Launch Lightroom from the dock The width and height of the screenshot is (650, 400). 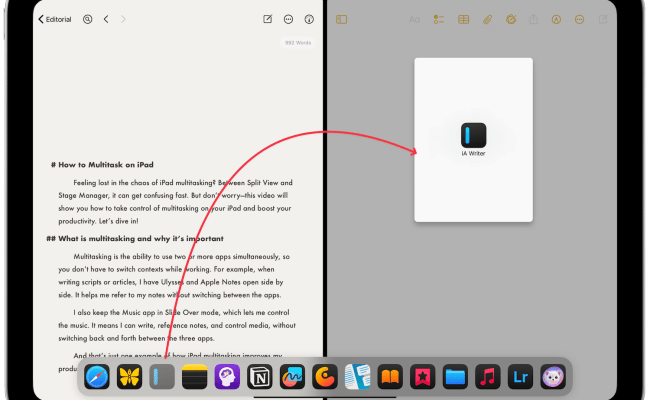coord(520,377)
